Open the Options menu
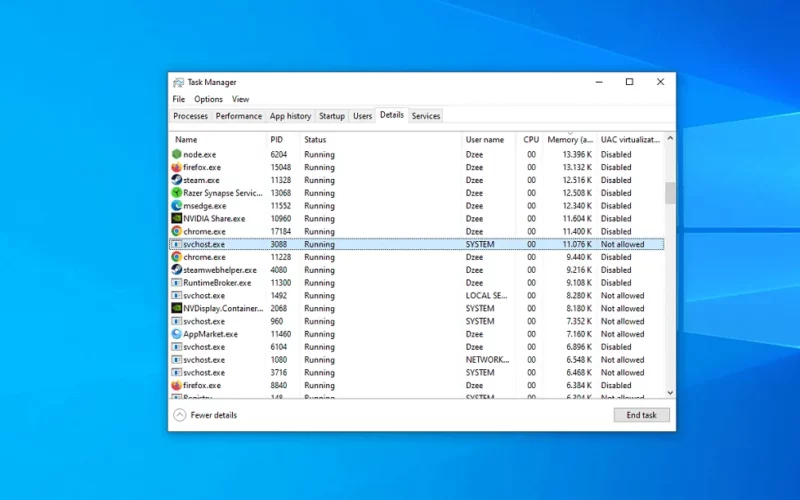Viewport: 800px width, 500px height. click(208, 99)
